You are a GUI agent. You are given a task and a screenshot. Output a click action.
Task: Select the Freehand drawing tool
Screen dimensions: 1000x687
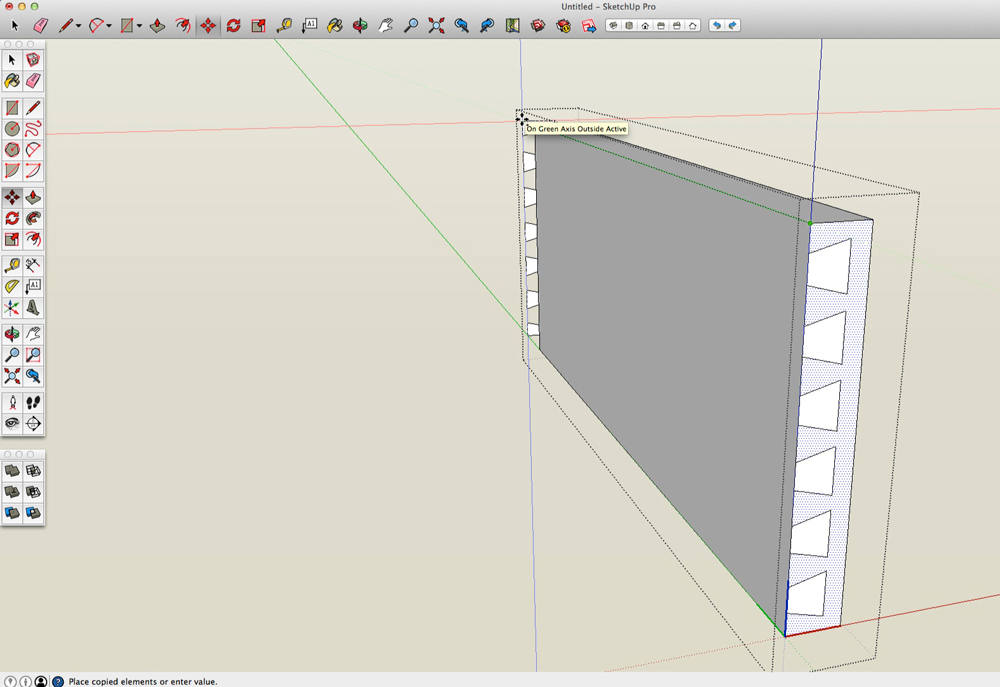click(33, 129)
